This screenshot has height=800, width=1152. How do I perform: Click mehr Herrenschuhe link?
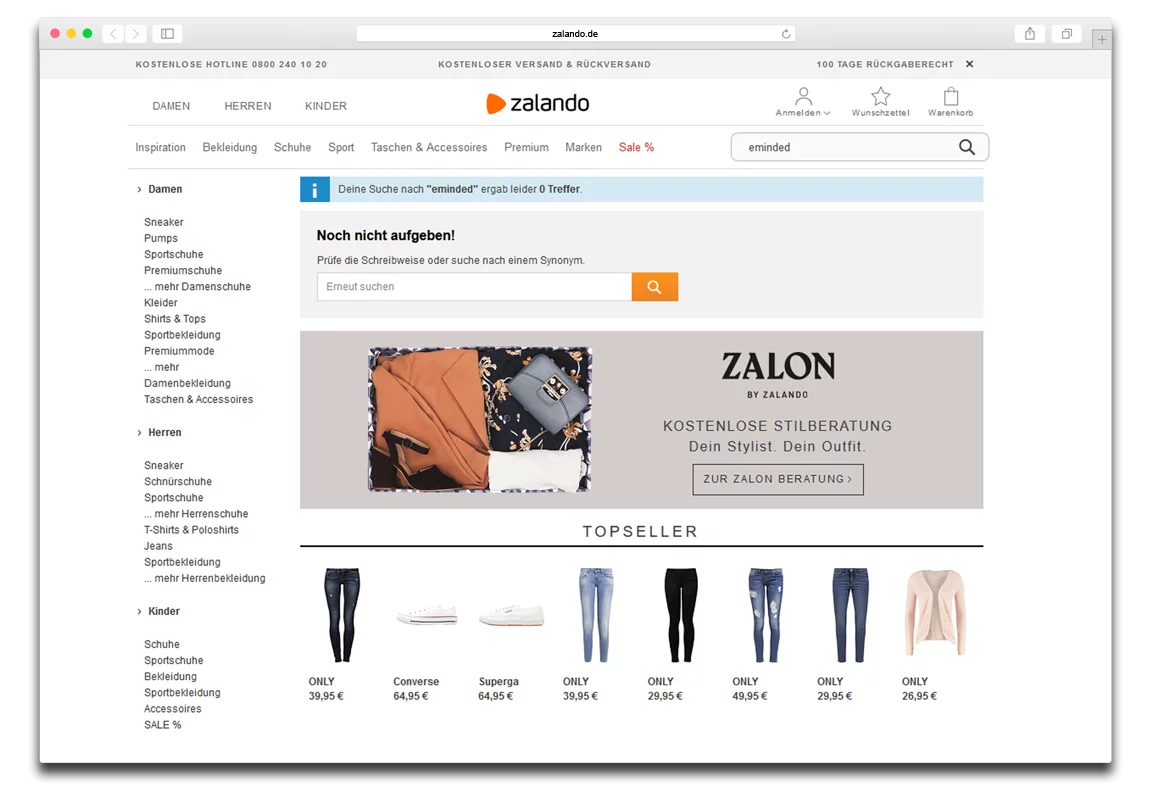click(196, 514)
